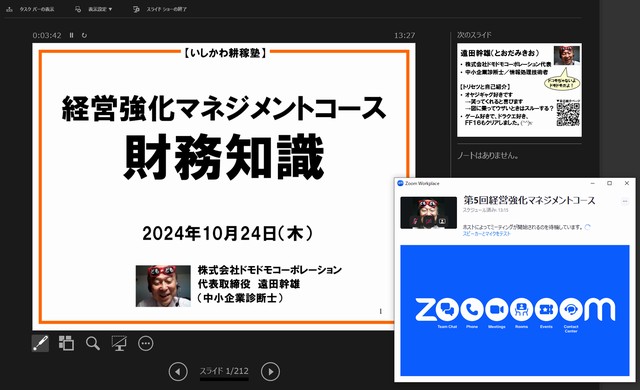Screen dimensions: 640x390
Task: Click the 次のスライド label
Action: point(474,35)
